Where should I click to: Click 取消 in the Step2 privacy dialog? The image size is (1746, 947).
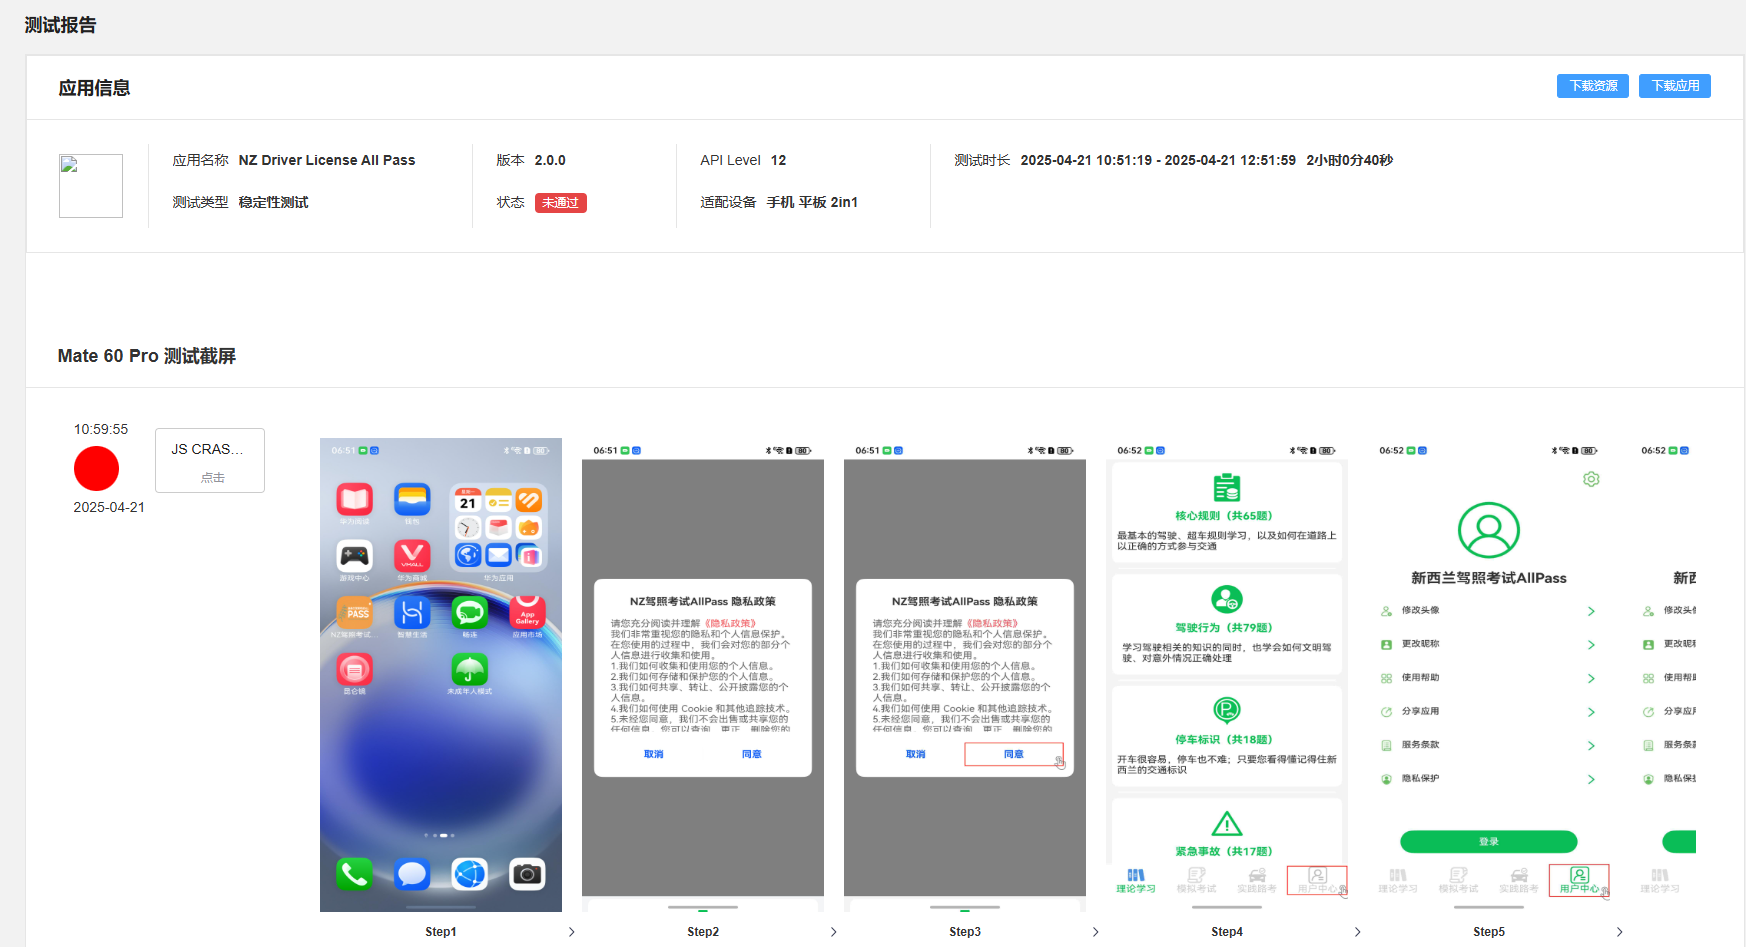pyautogui.click(x=653, y=754)
